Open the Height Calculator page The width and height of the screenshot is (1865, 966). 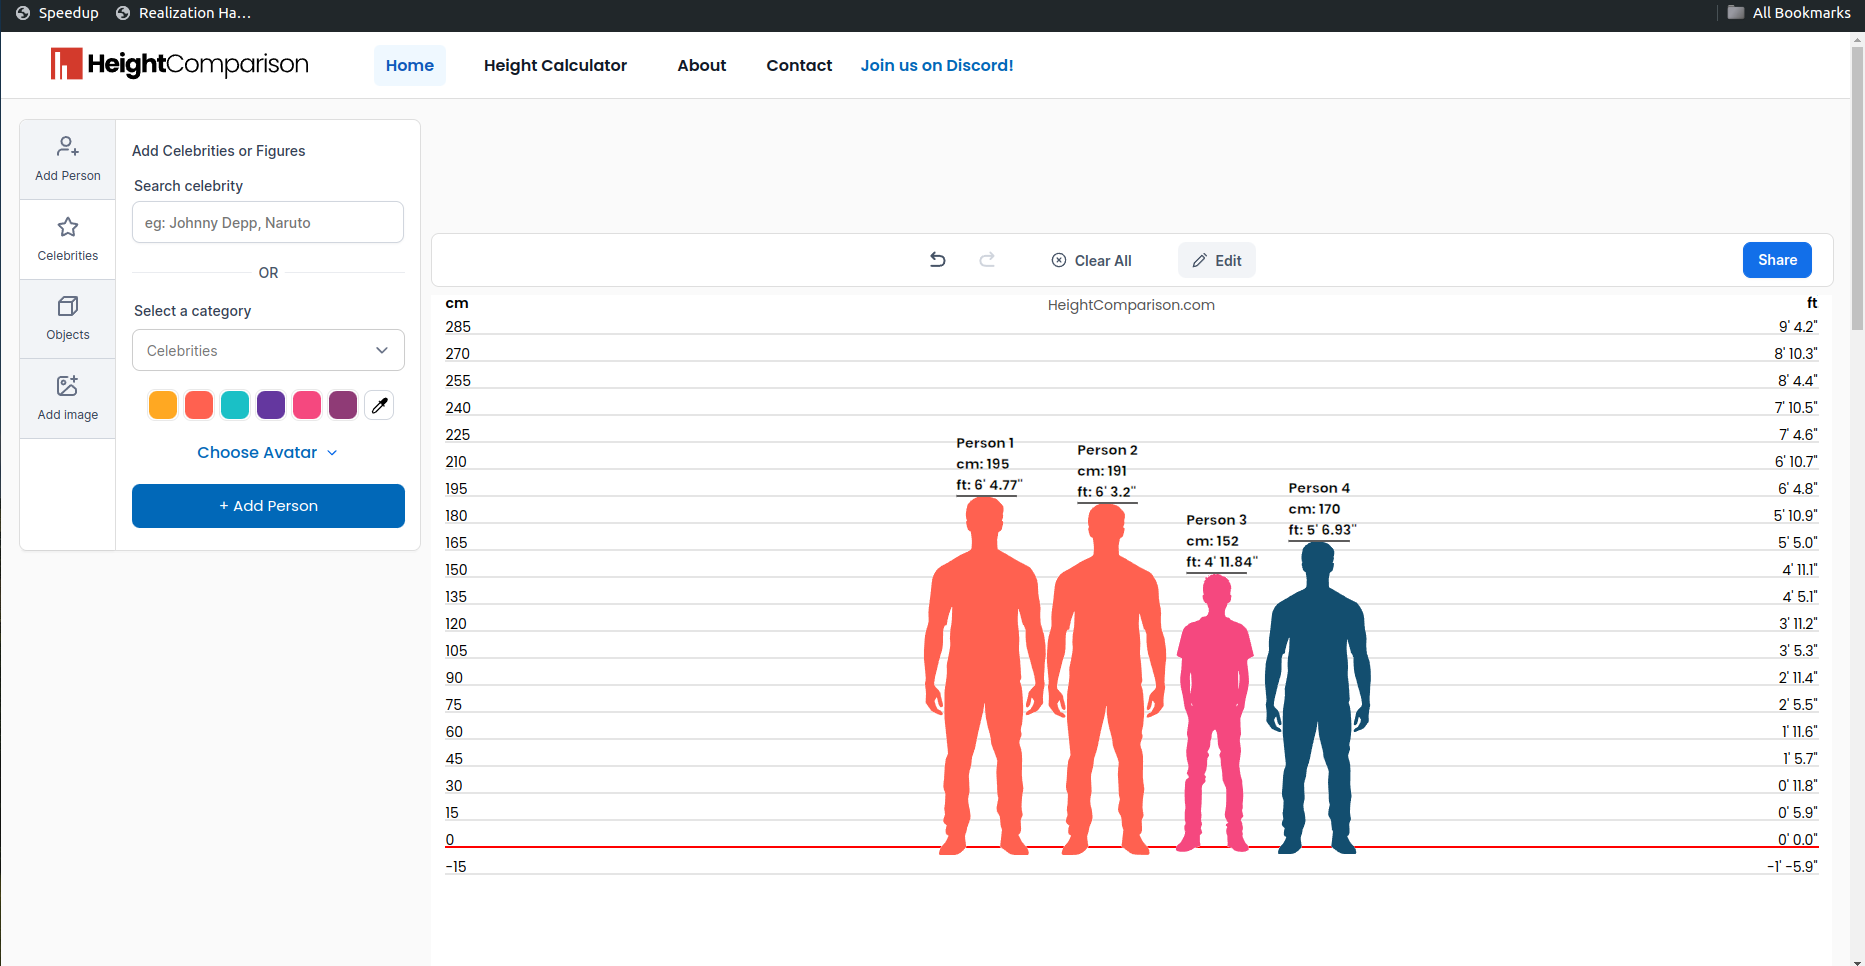click(x=555, y=65)
